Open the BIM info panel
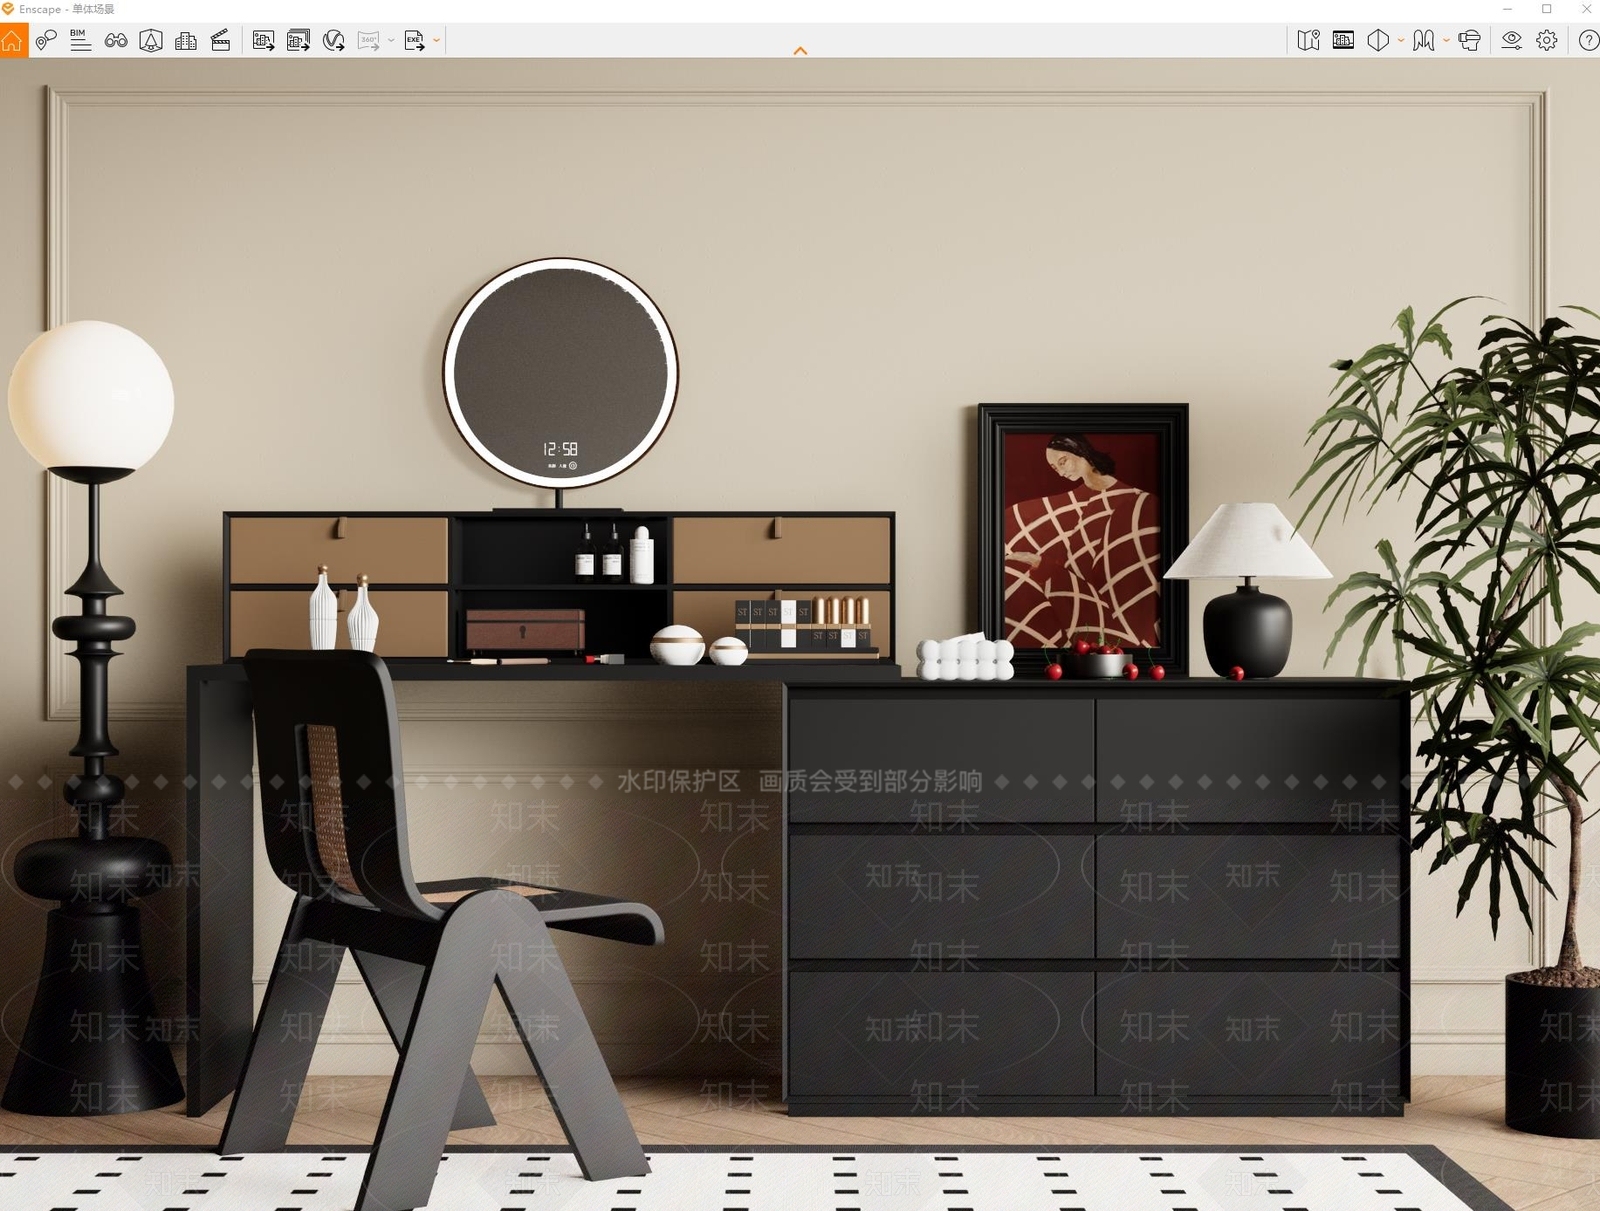Image resolution: width=1600 pixels, height=1211 pixels. 81,40
